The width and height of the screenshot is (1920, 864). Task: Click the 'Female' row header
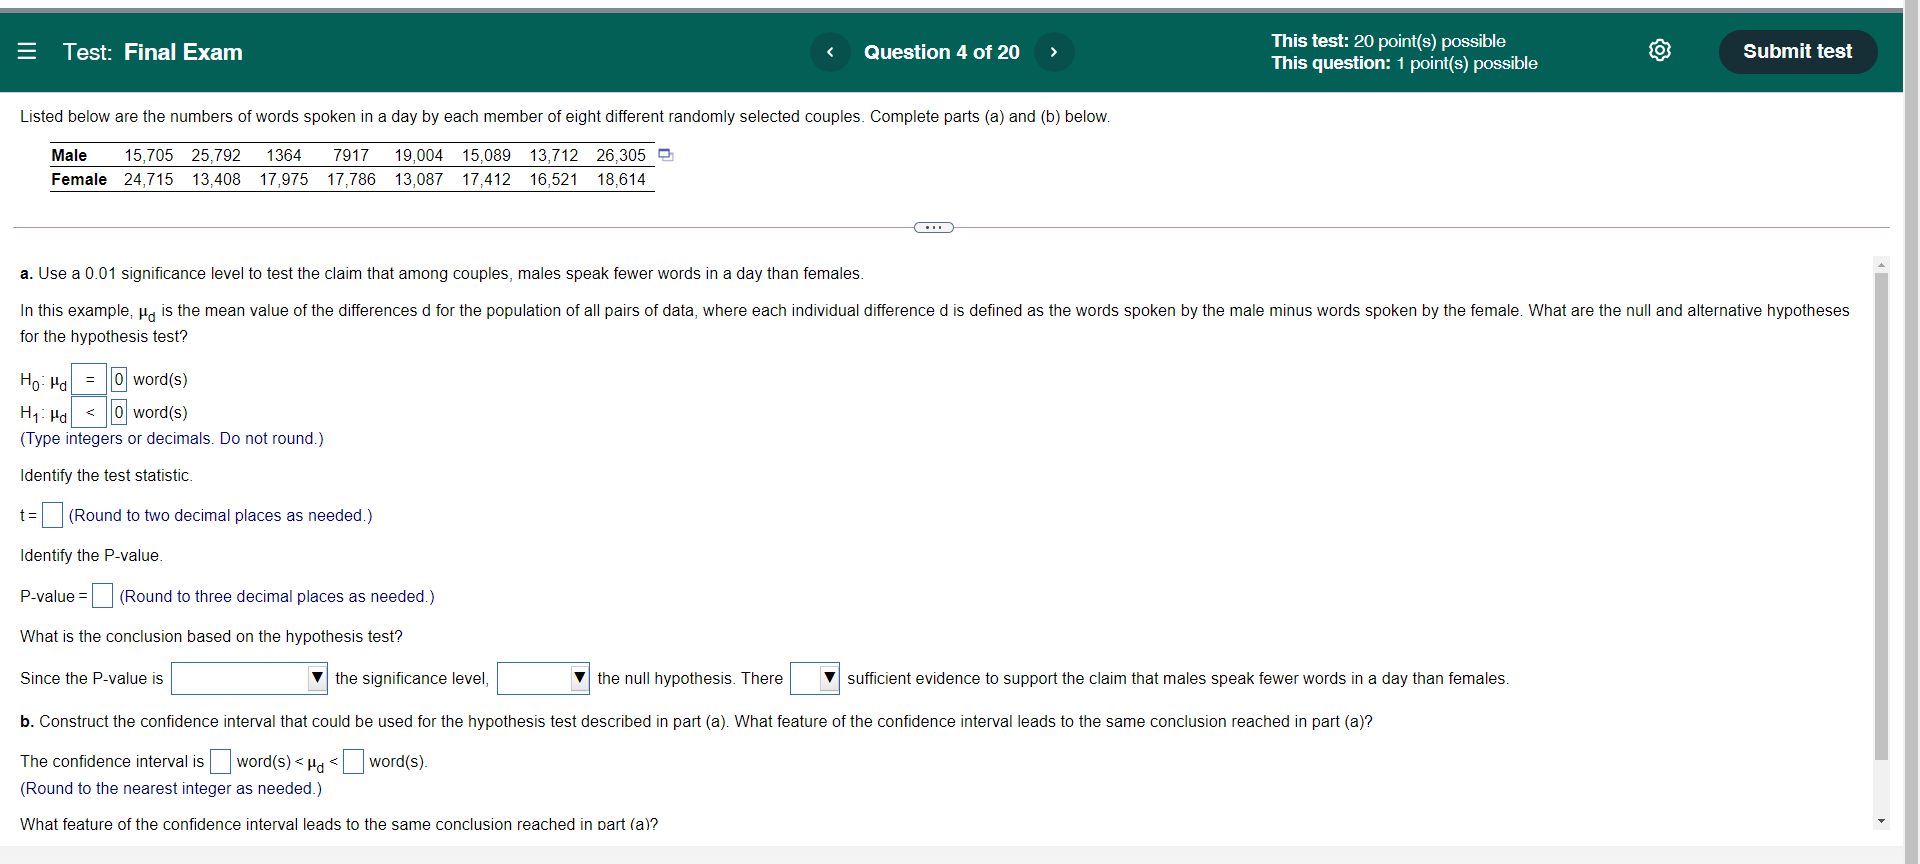tap(79, 179)
